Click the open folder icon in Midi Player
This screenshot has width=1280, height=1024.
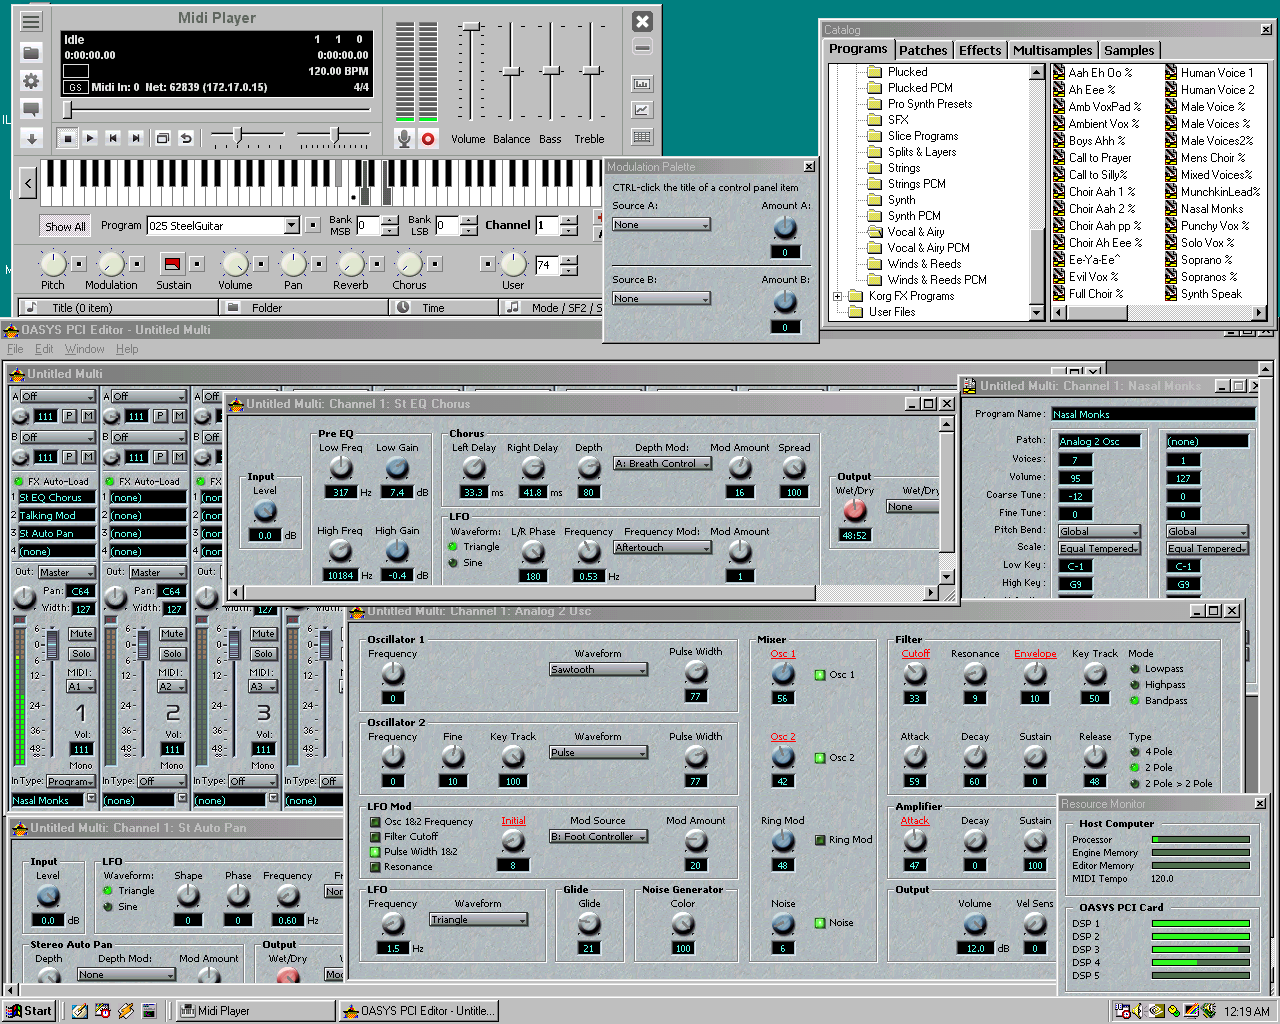tap(31, 52)
